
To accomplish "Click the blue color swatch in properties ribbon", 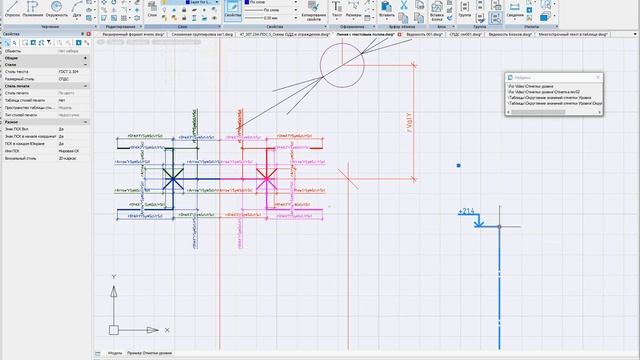I will [x=247, y=2].
